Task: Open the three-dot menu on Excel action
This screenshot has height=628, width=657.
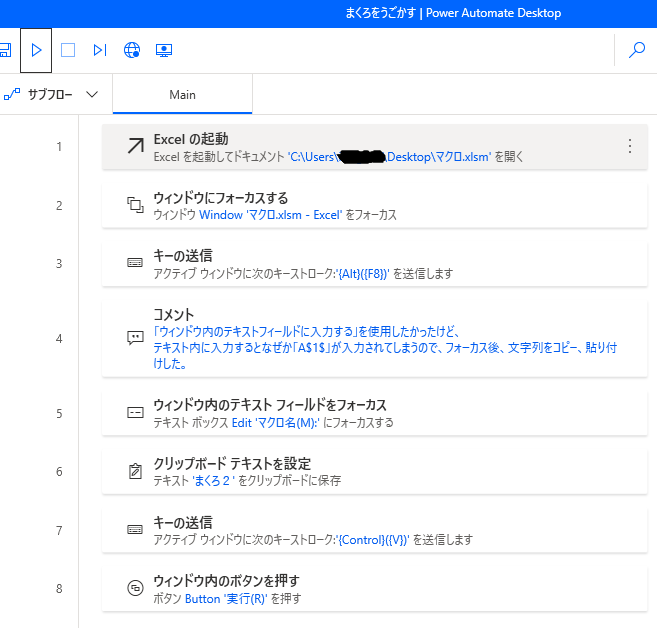Action: pyautogui.click(x=629, y=147)
